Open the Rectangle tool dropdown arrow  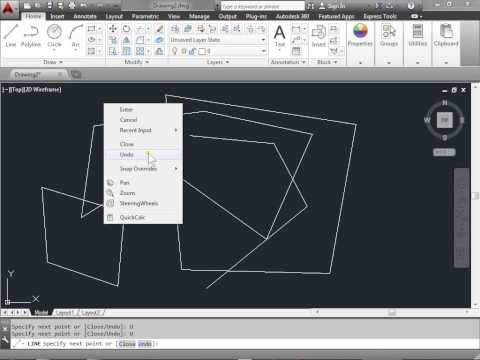point(100,29)
